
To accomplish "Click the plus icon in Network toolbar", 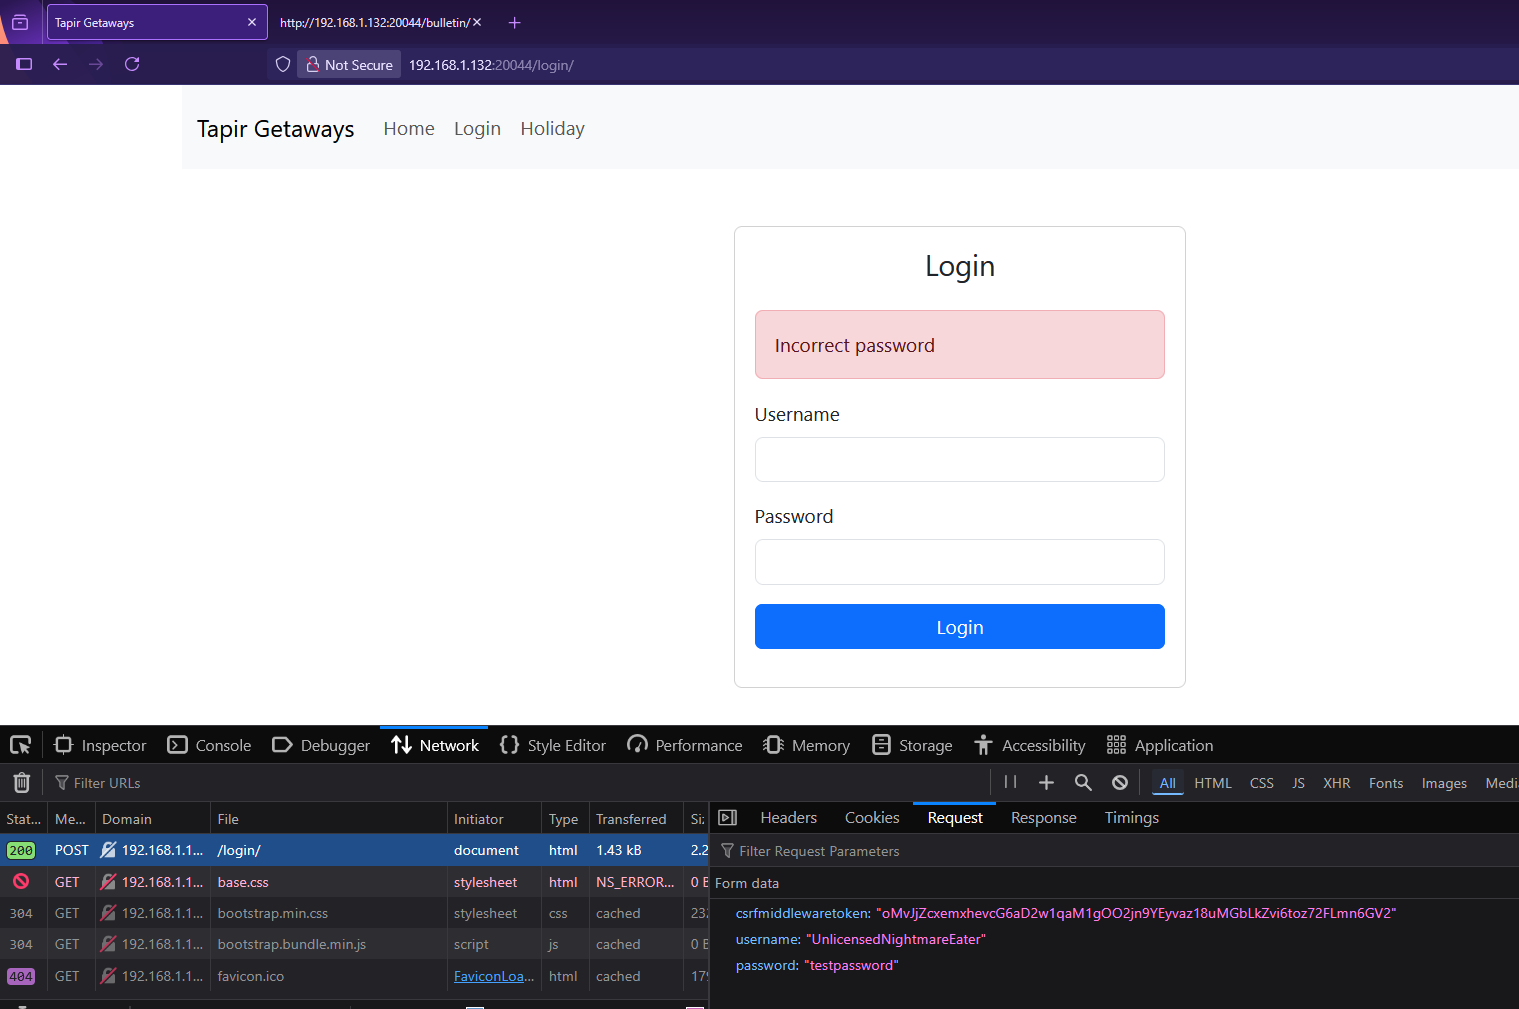I will [x=1046, y=783].
